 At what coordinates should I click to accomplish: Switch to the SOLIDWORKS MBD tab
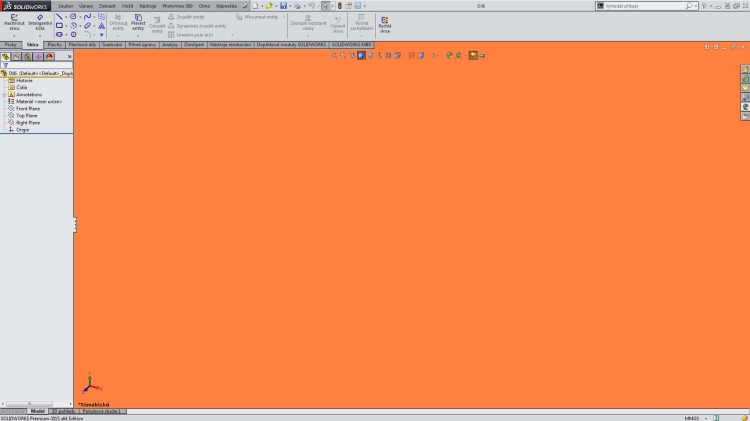point(352,44)
